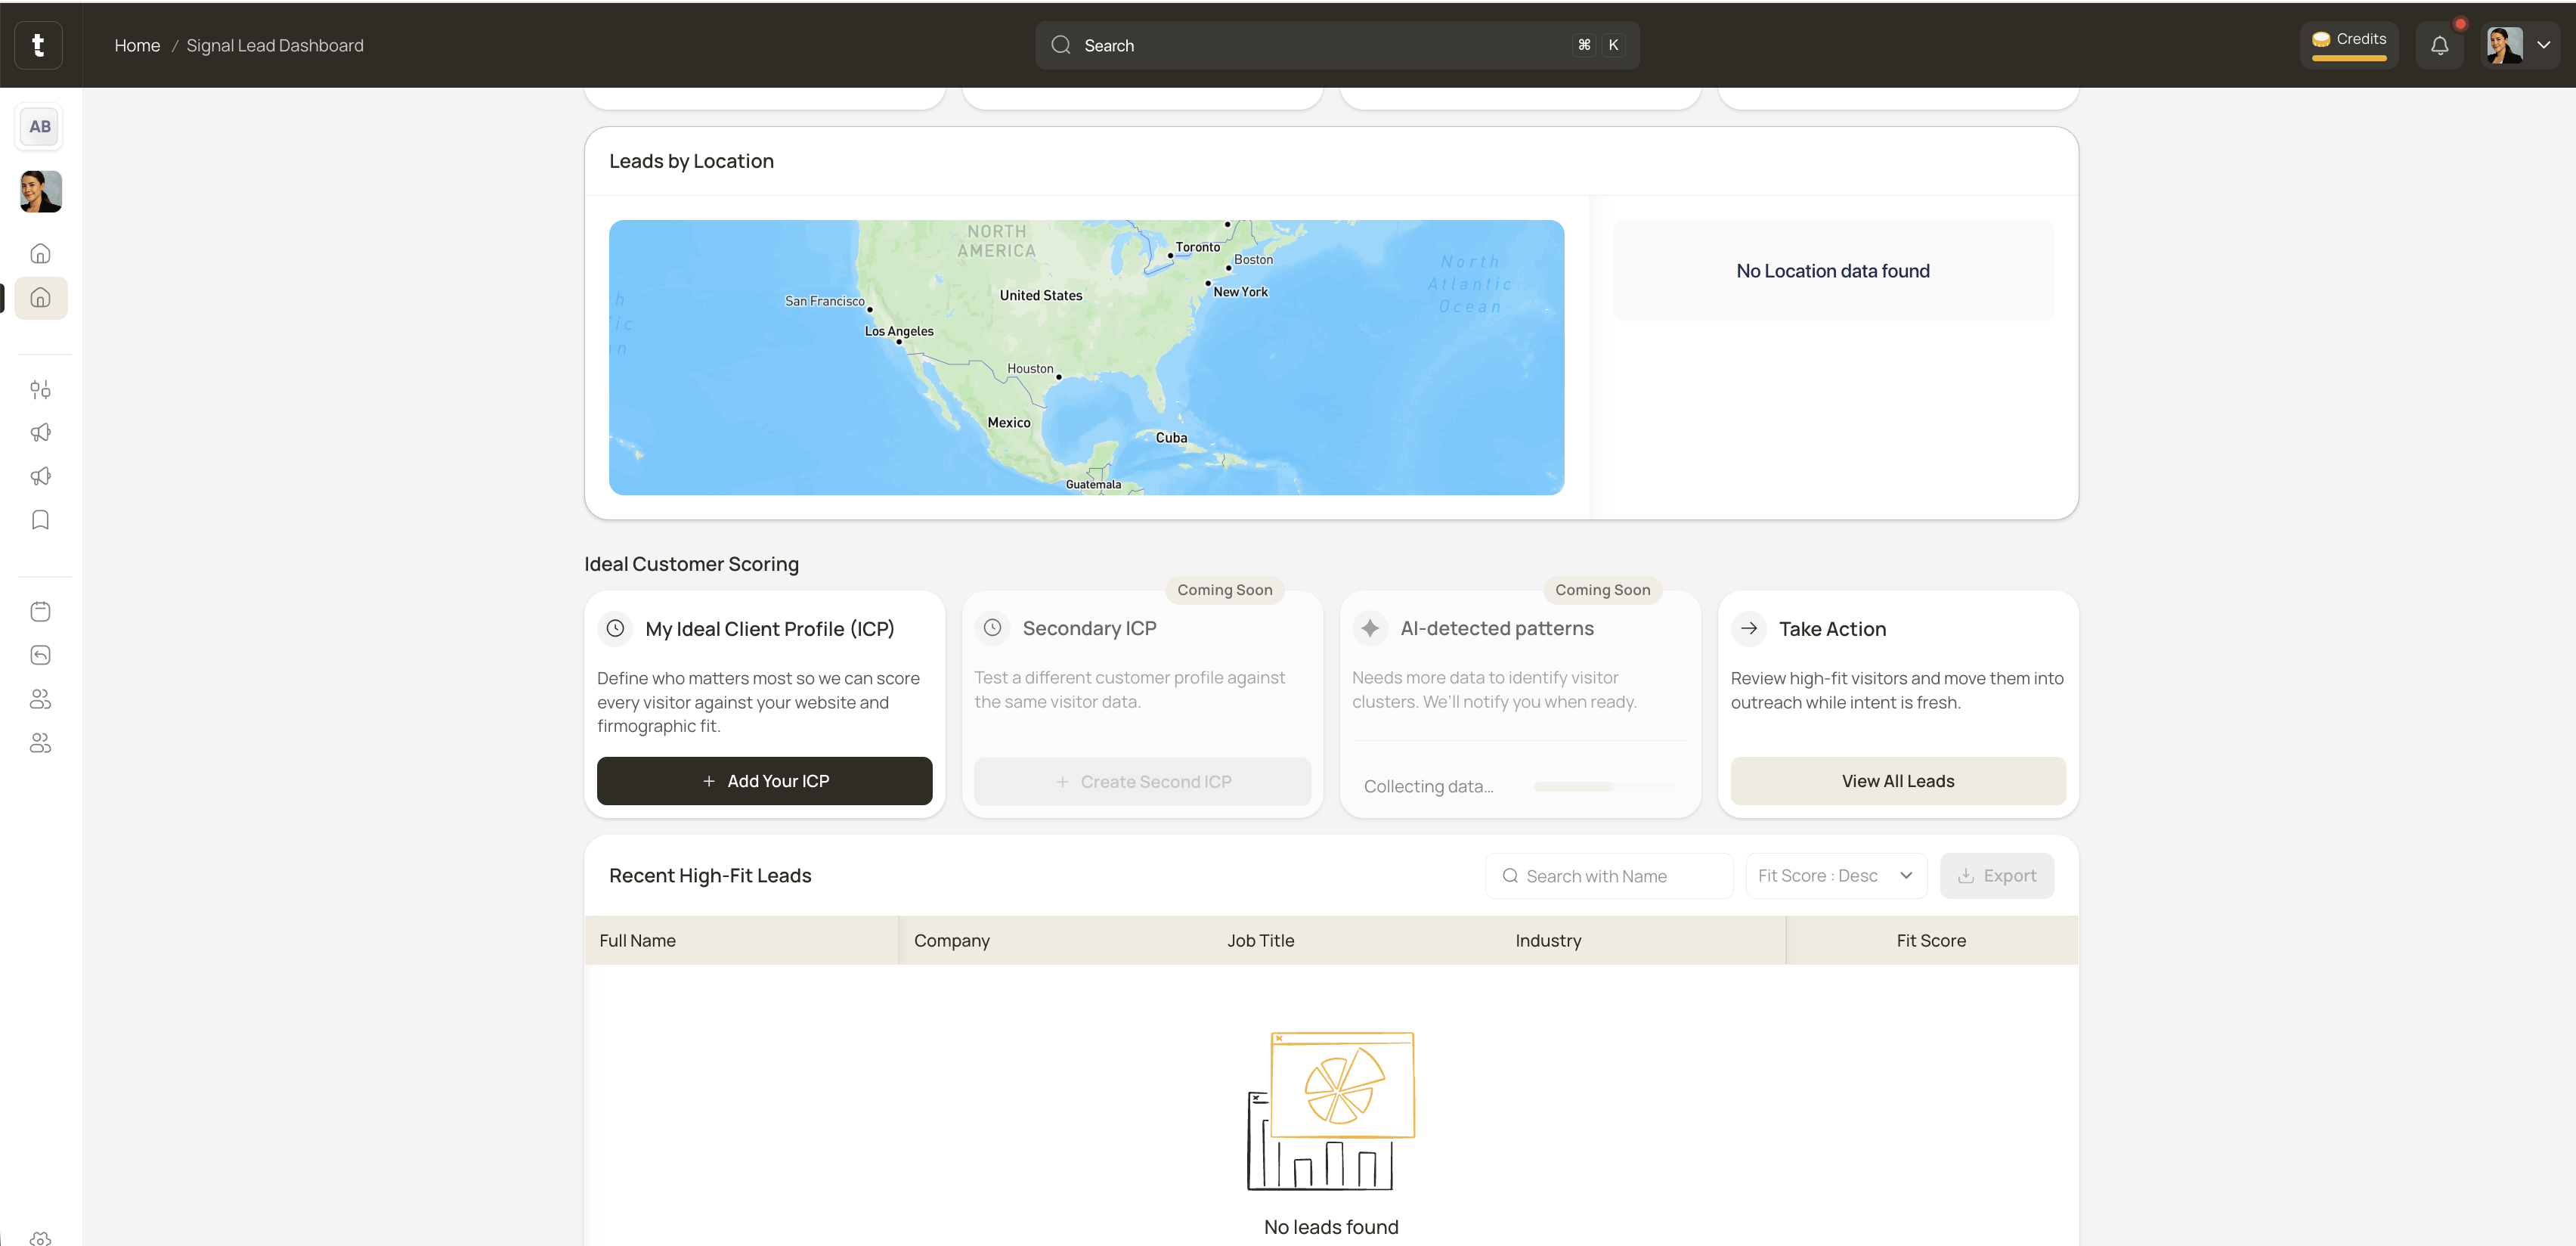Click the Fit Score column header
This screenshot has height=1246, width=2576.
1931,940
